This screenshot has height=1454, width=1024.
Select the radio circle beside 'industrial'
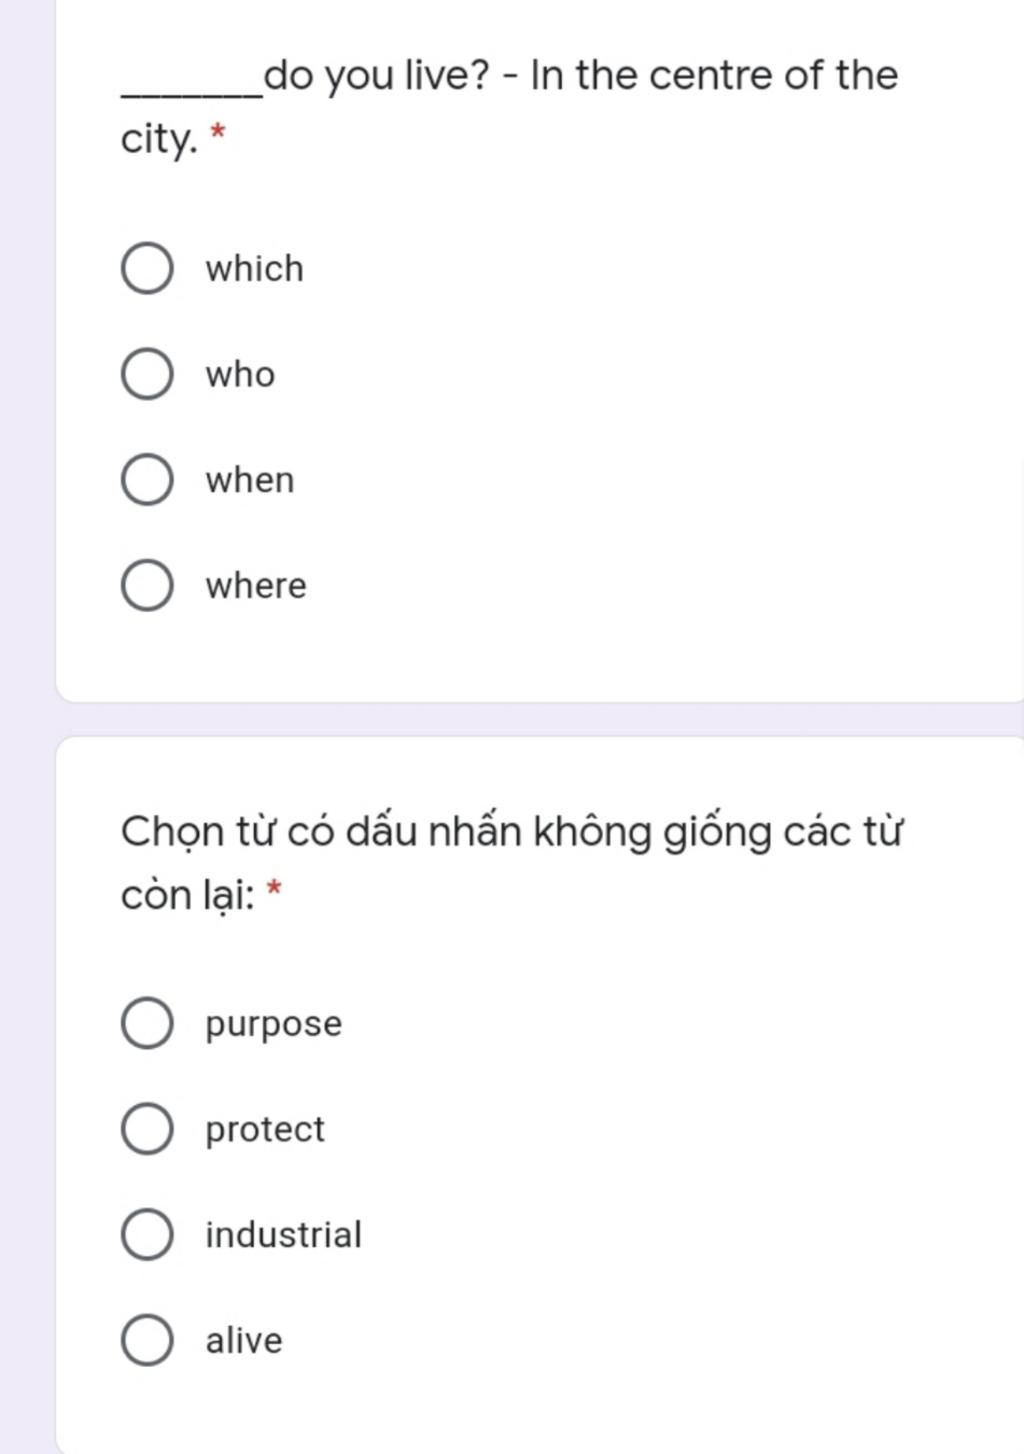pos(147,1234)
